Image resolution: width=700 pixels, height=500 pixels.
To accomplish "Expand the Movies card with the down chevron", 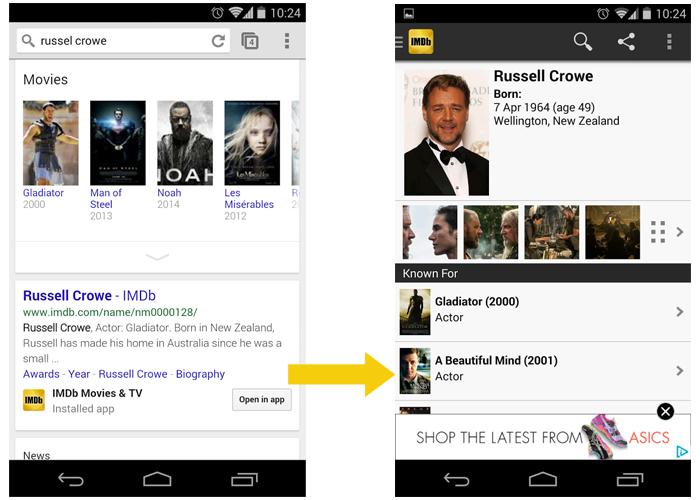I will click(x=157, y=257).
